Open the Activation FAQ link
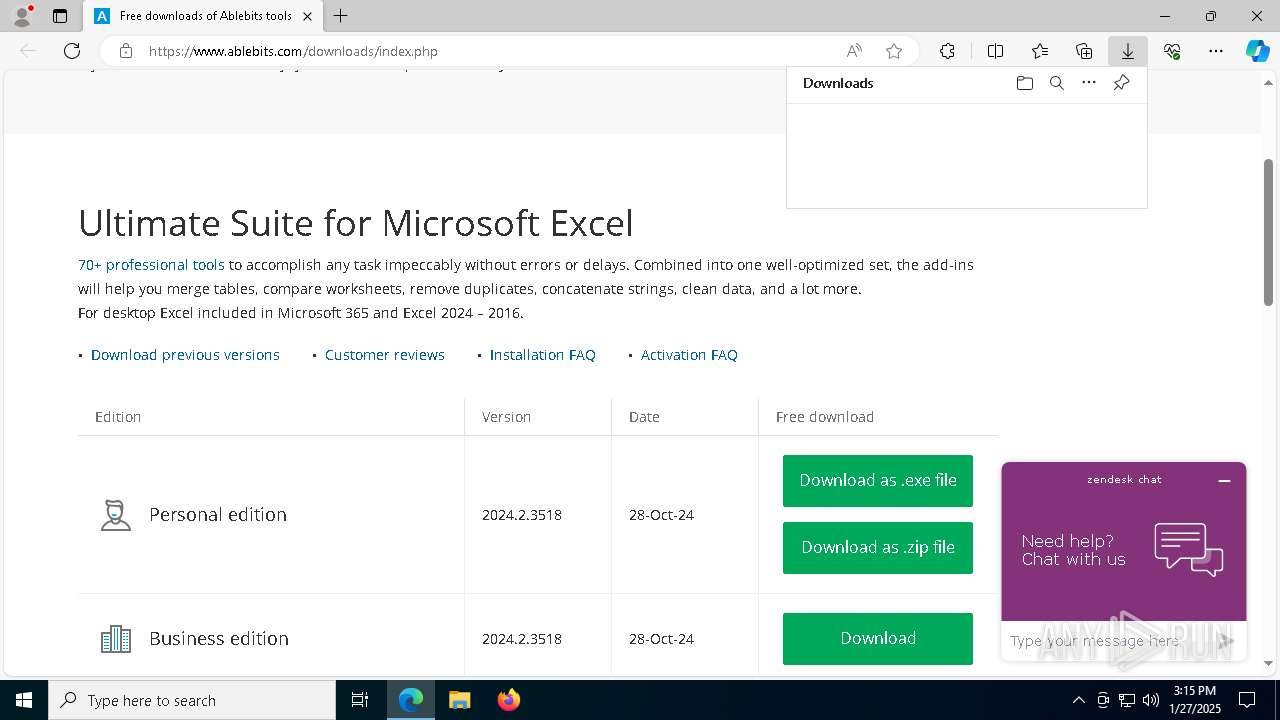 [x=689, y=355]
